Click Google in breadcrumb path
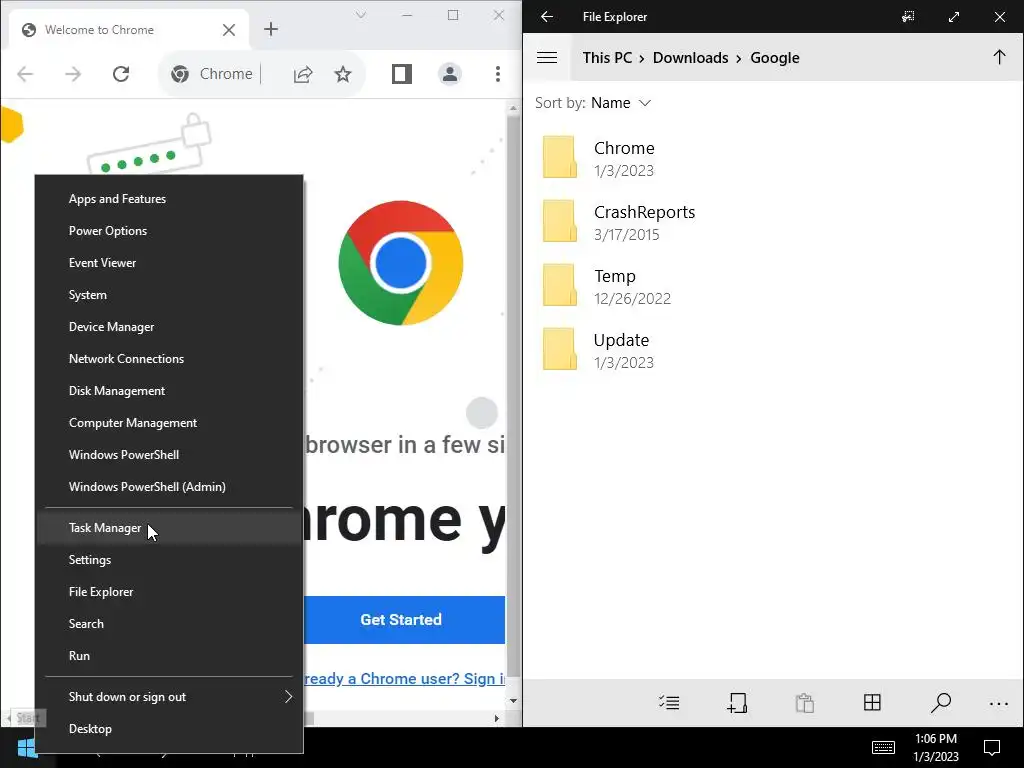1024x768 pixels. point(775,57)
